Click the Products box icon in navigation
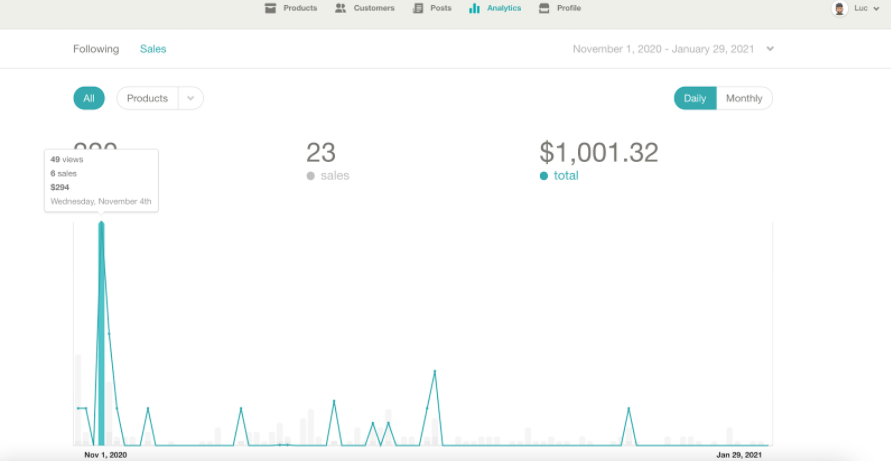Image resolution: width=891 pixels, height=461 pixels. (x=270, y=9)
